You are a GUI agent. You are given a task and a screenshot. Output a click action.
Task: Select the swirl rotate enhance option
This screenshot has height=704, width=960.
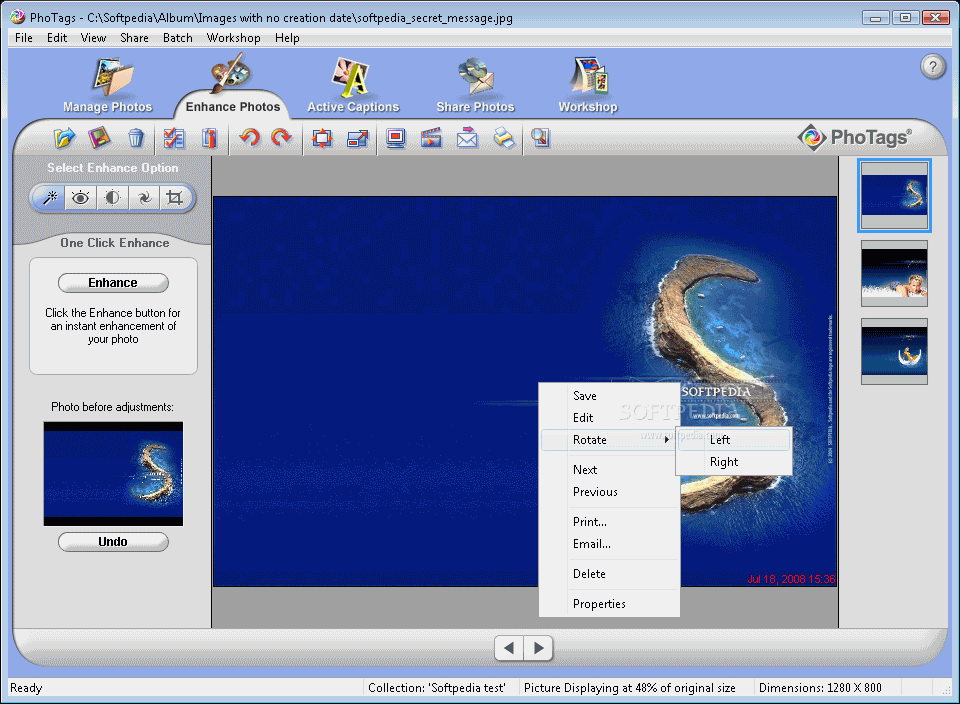click(x=144, y=198)
